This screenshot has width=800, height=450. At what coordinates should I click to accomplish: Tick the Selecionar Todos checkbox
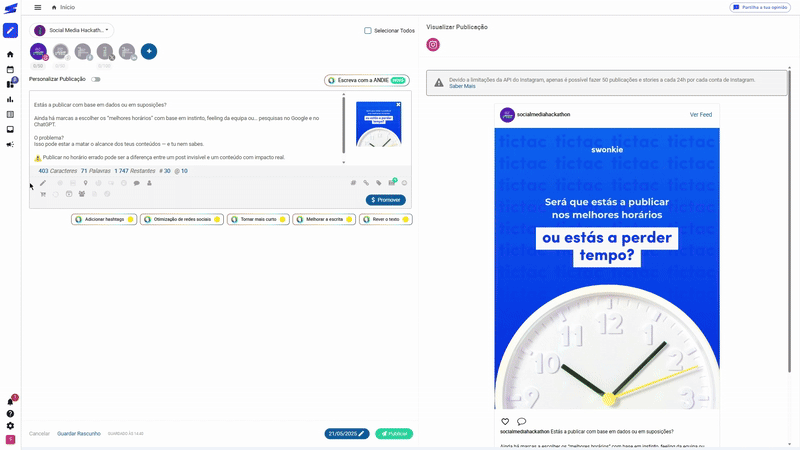368,31
